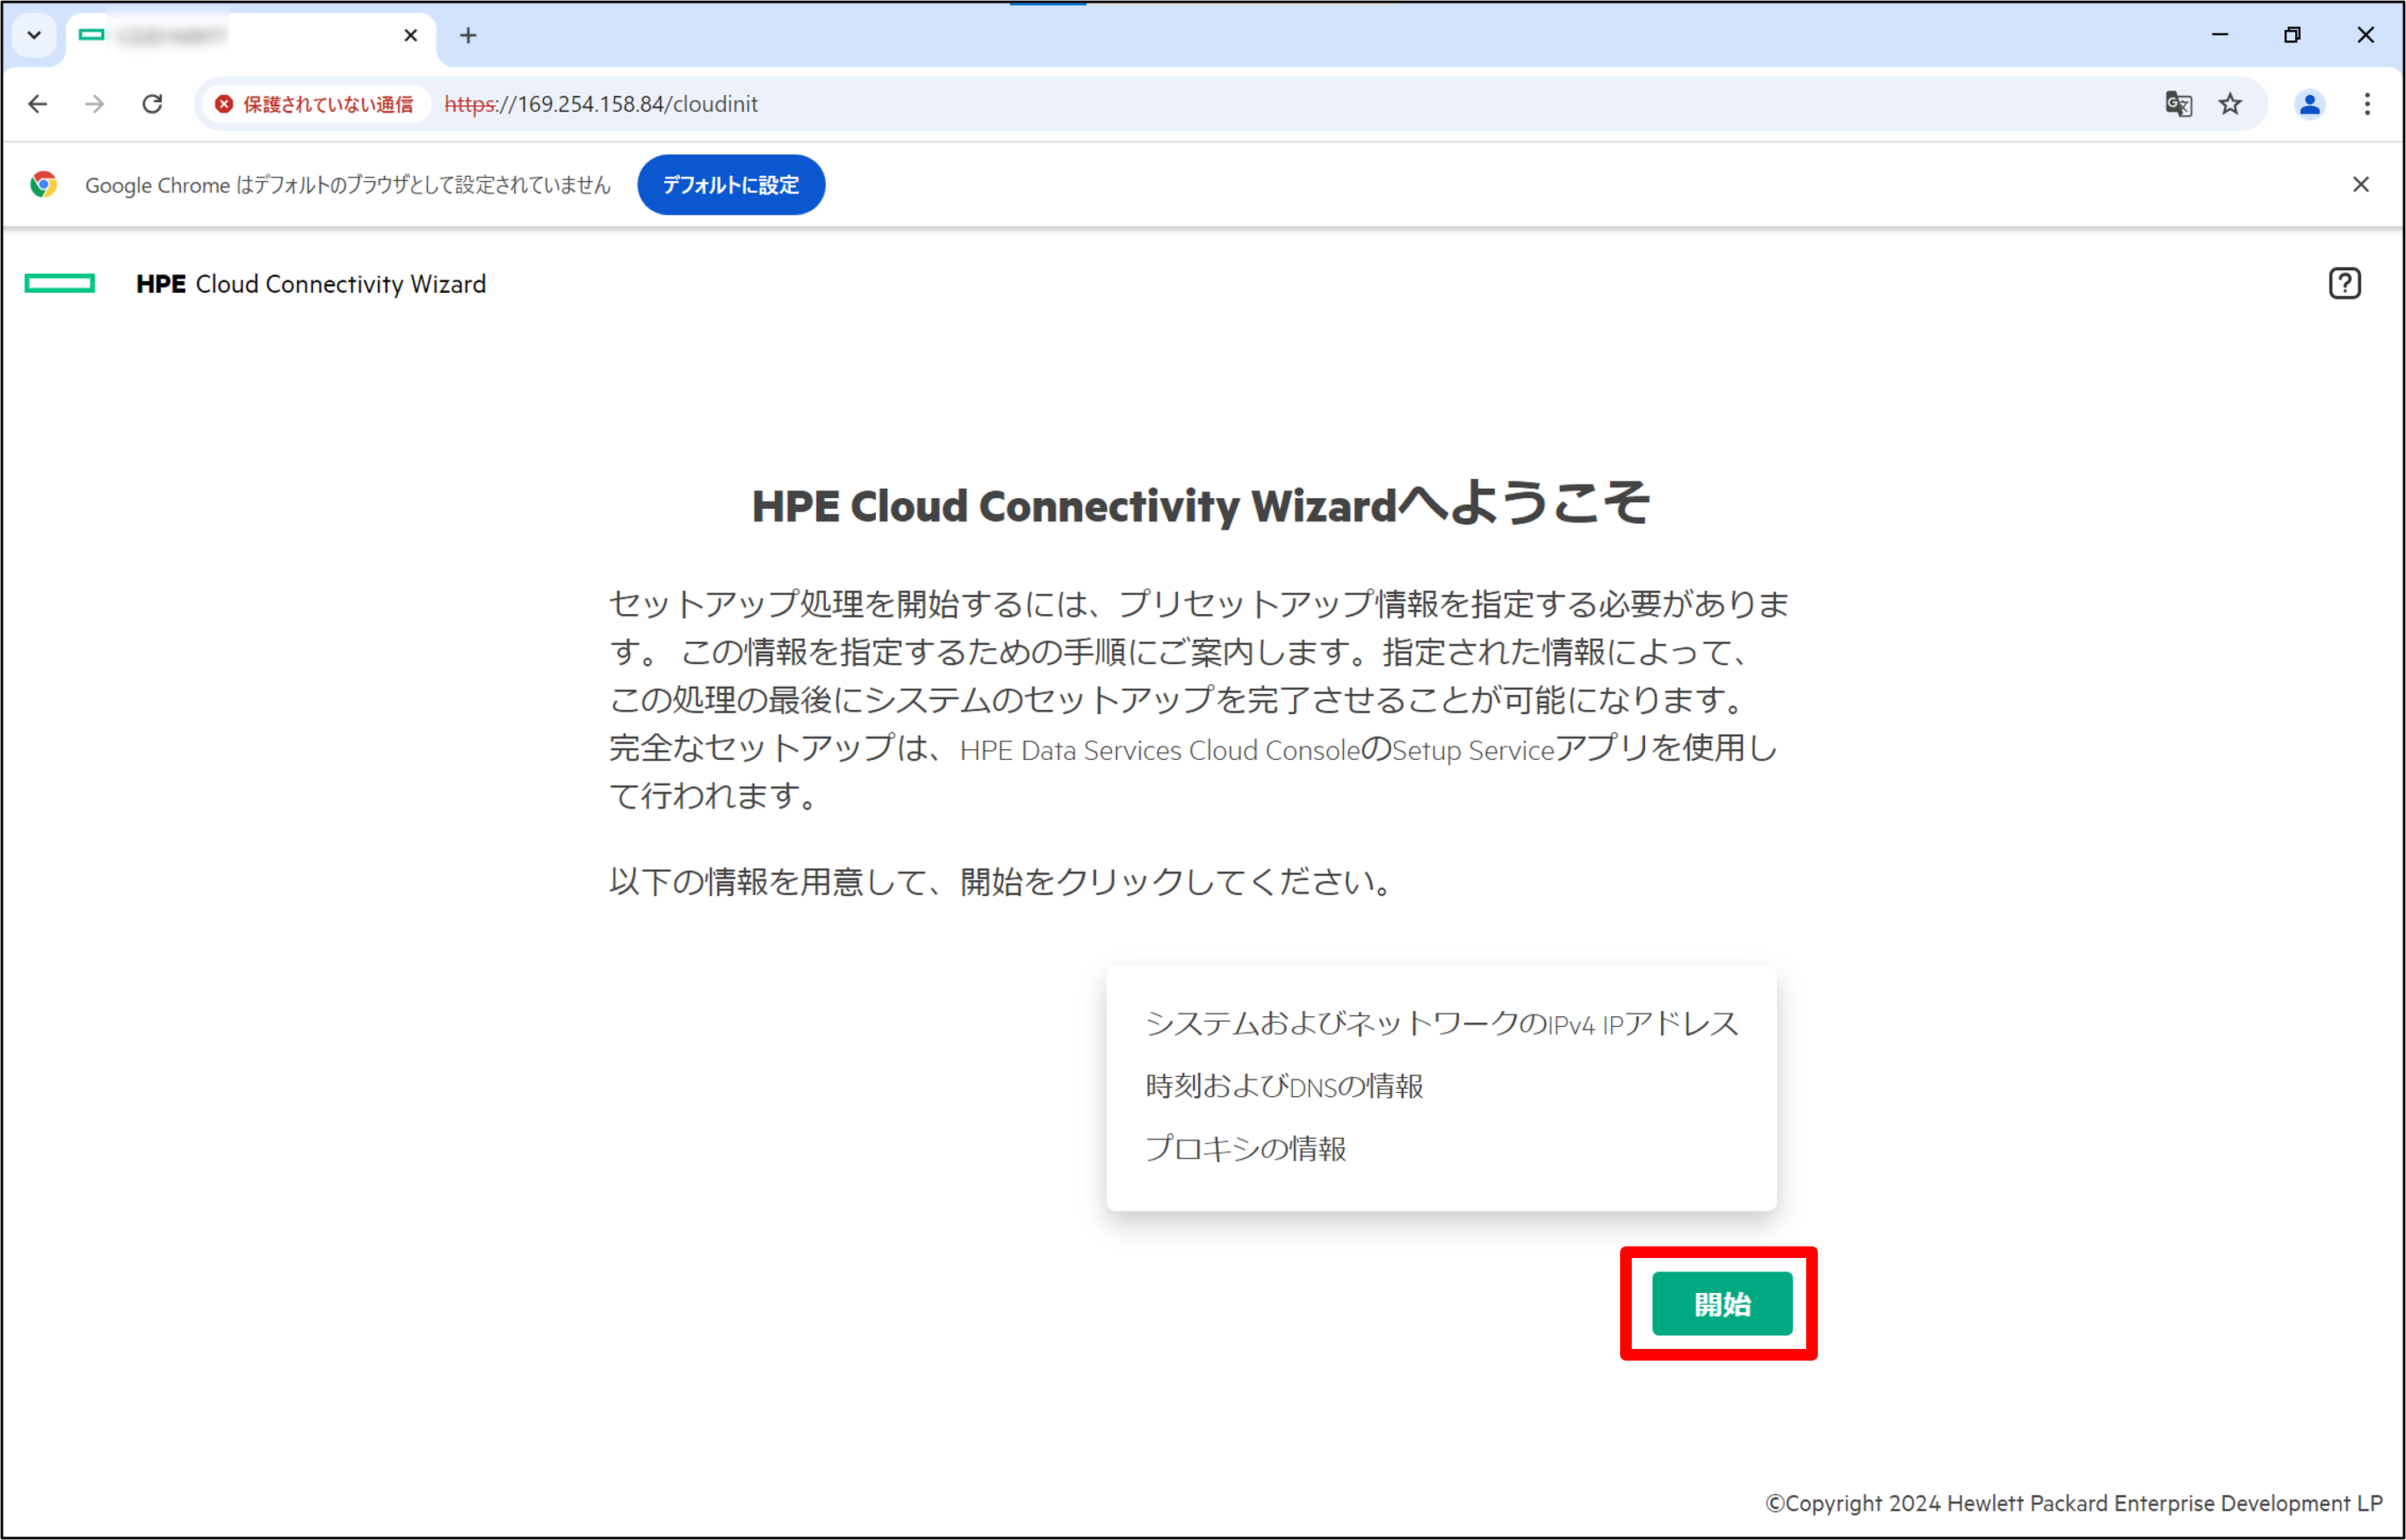The height and width of the screenshot is (1540, 2406).
Task: Open a new tab with plus button
Action: [x=467, y=36]
